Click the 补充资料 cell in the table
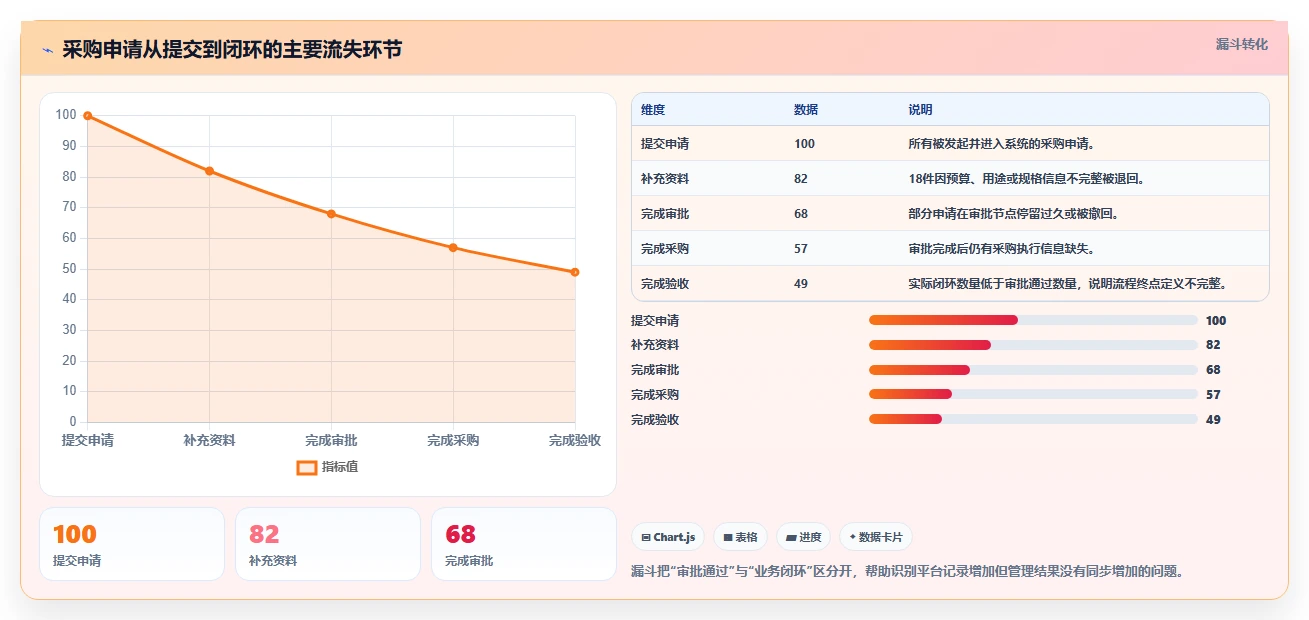The height and width of the screenshot is (620, 1309). click(665, 179)
